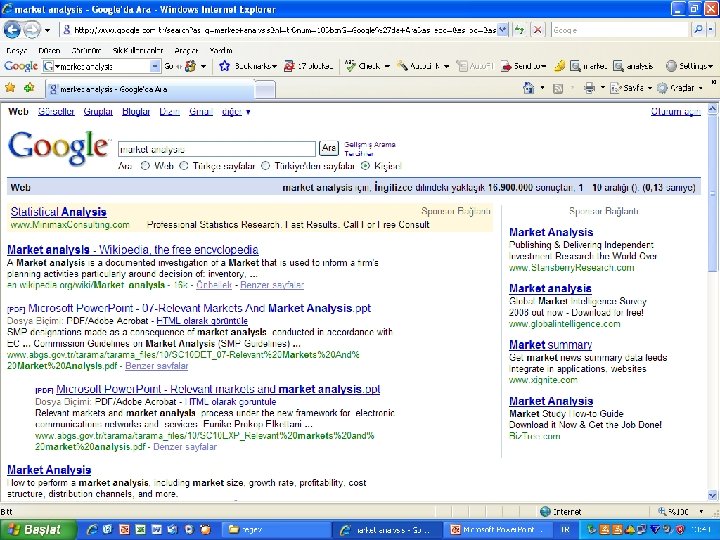Open the Görünüm menu
The height and width of the screenshot is (540, 720).
86,51
